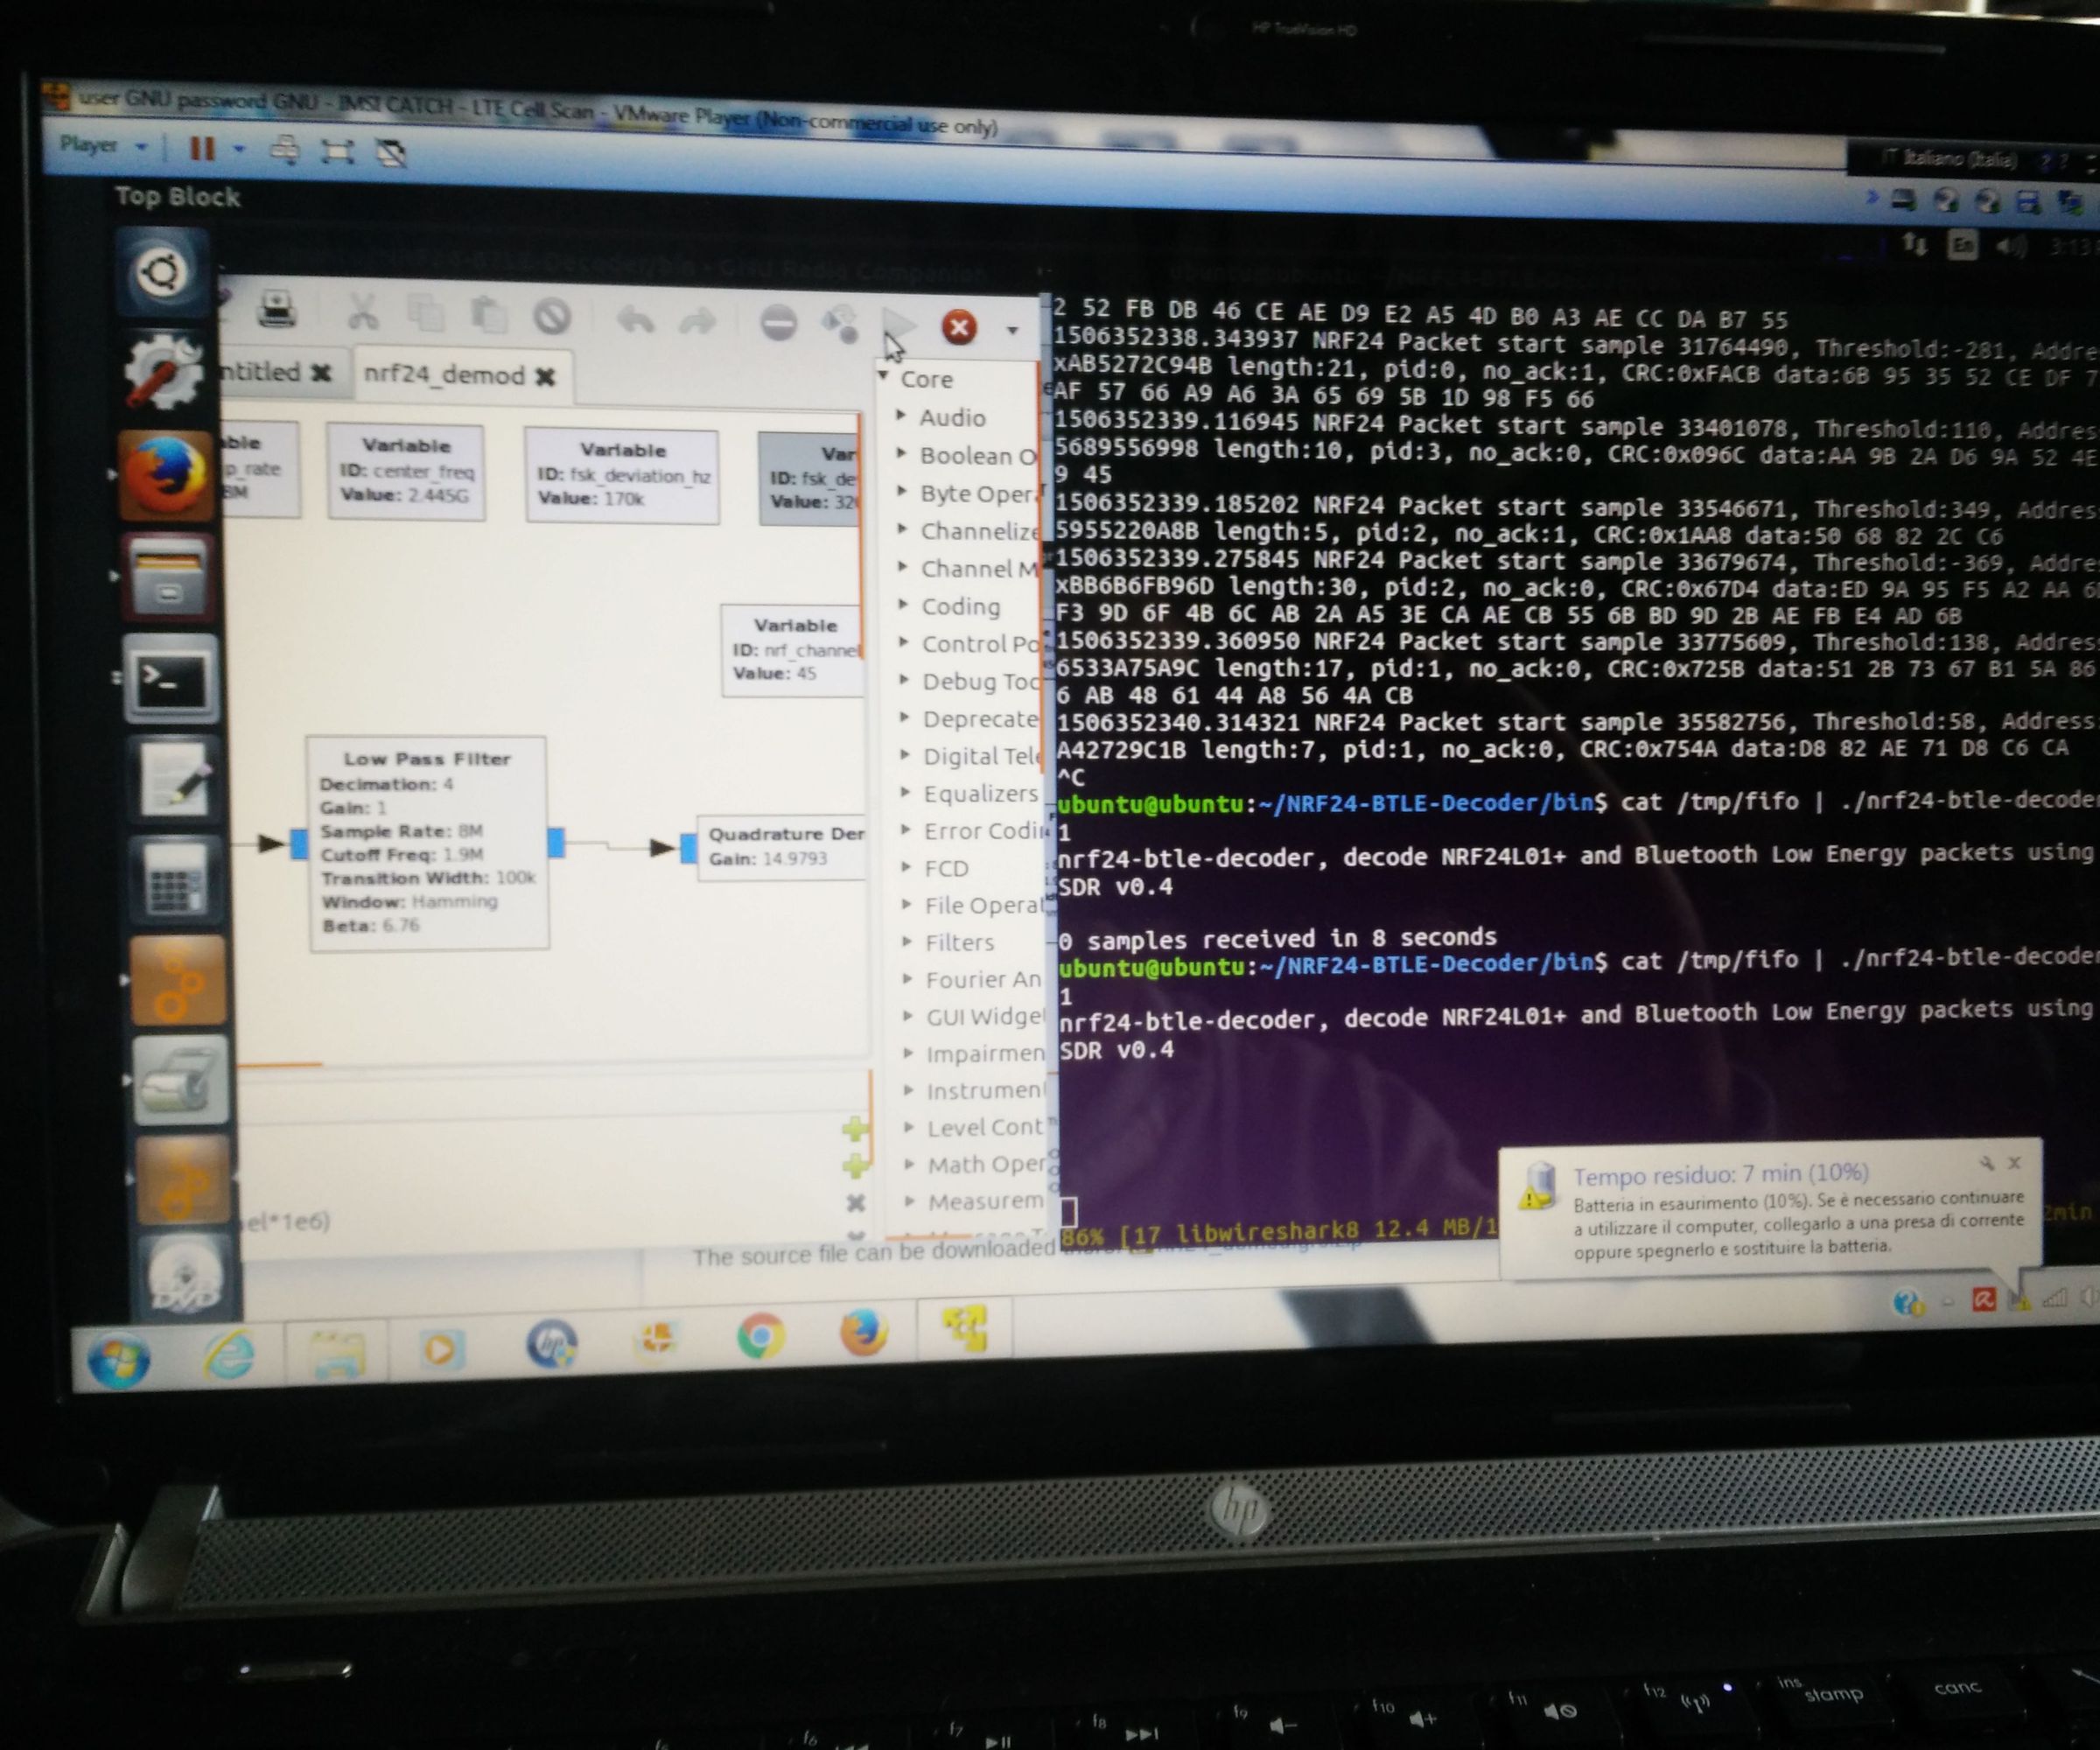Screen dimensions: 2100x1750
Task: Launch Firefox from the Ubuntu launcher
Action: point(166,470)
